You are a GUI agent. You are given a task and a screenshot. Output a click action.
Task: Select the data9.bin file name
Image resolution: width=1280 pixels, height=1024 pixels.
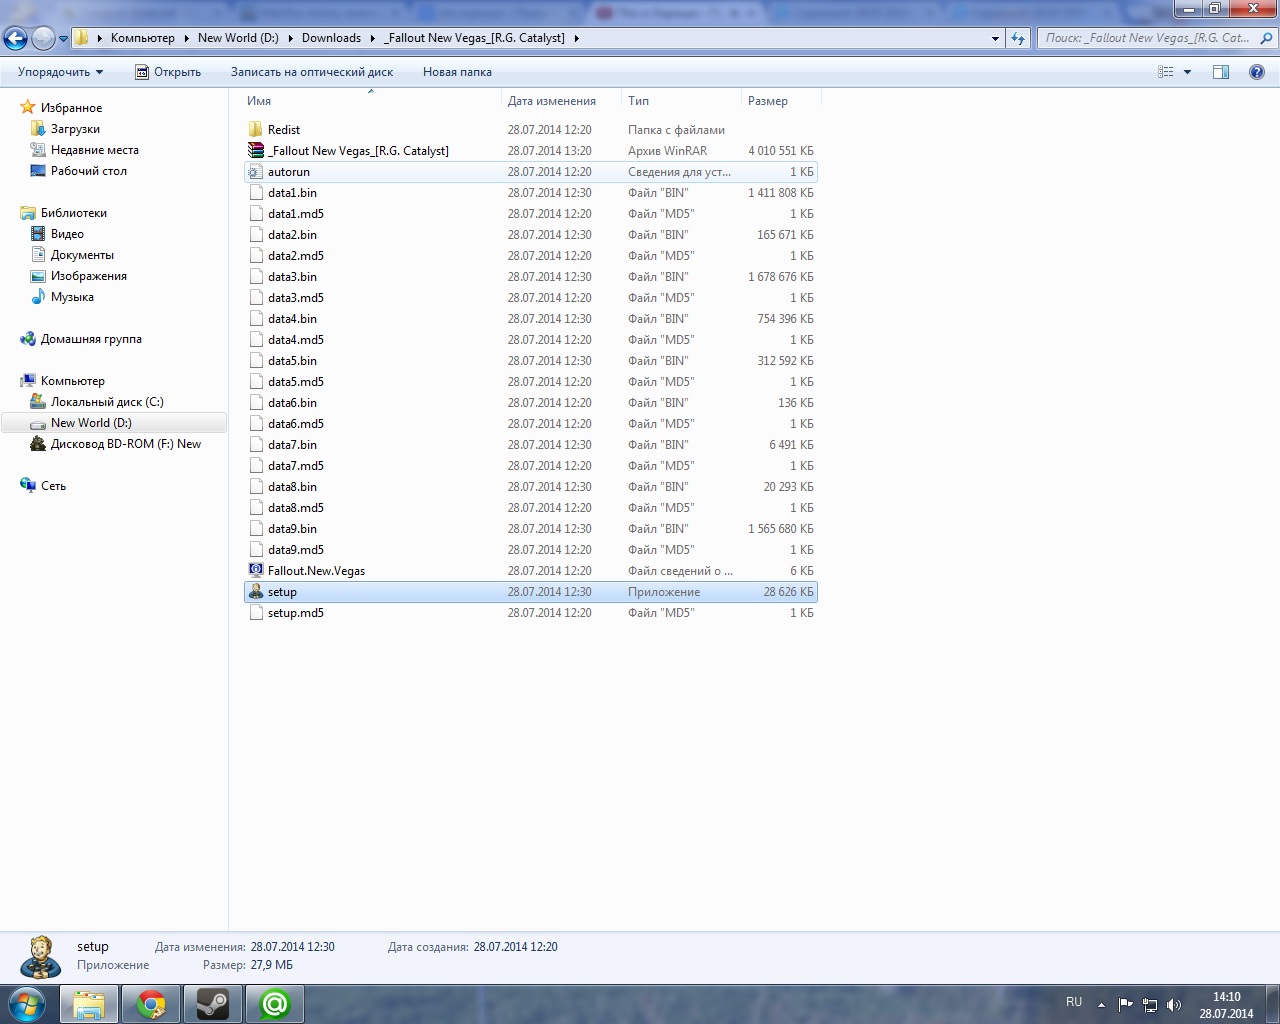click(x=292, y=529)
